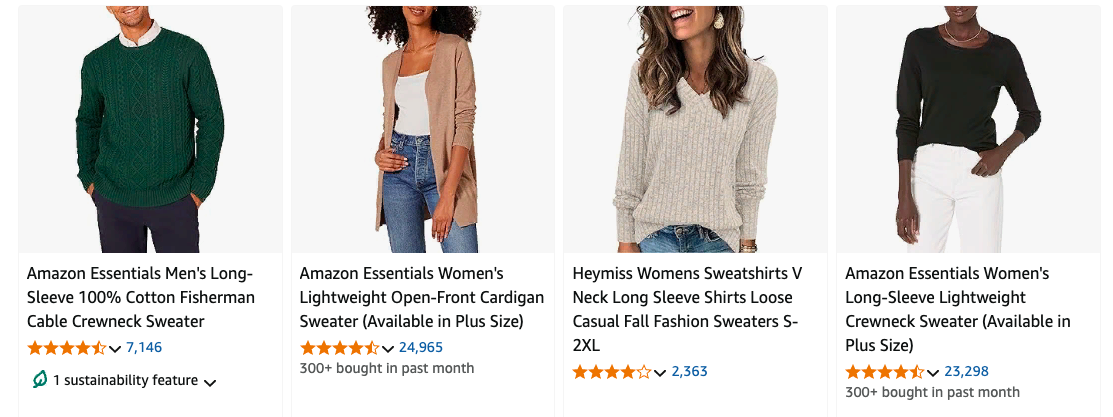Expand rating popover for men's Fisherman sweater
1113x417 pixels.
tap(115, 349)
